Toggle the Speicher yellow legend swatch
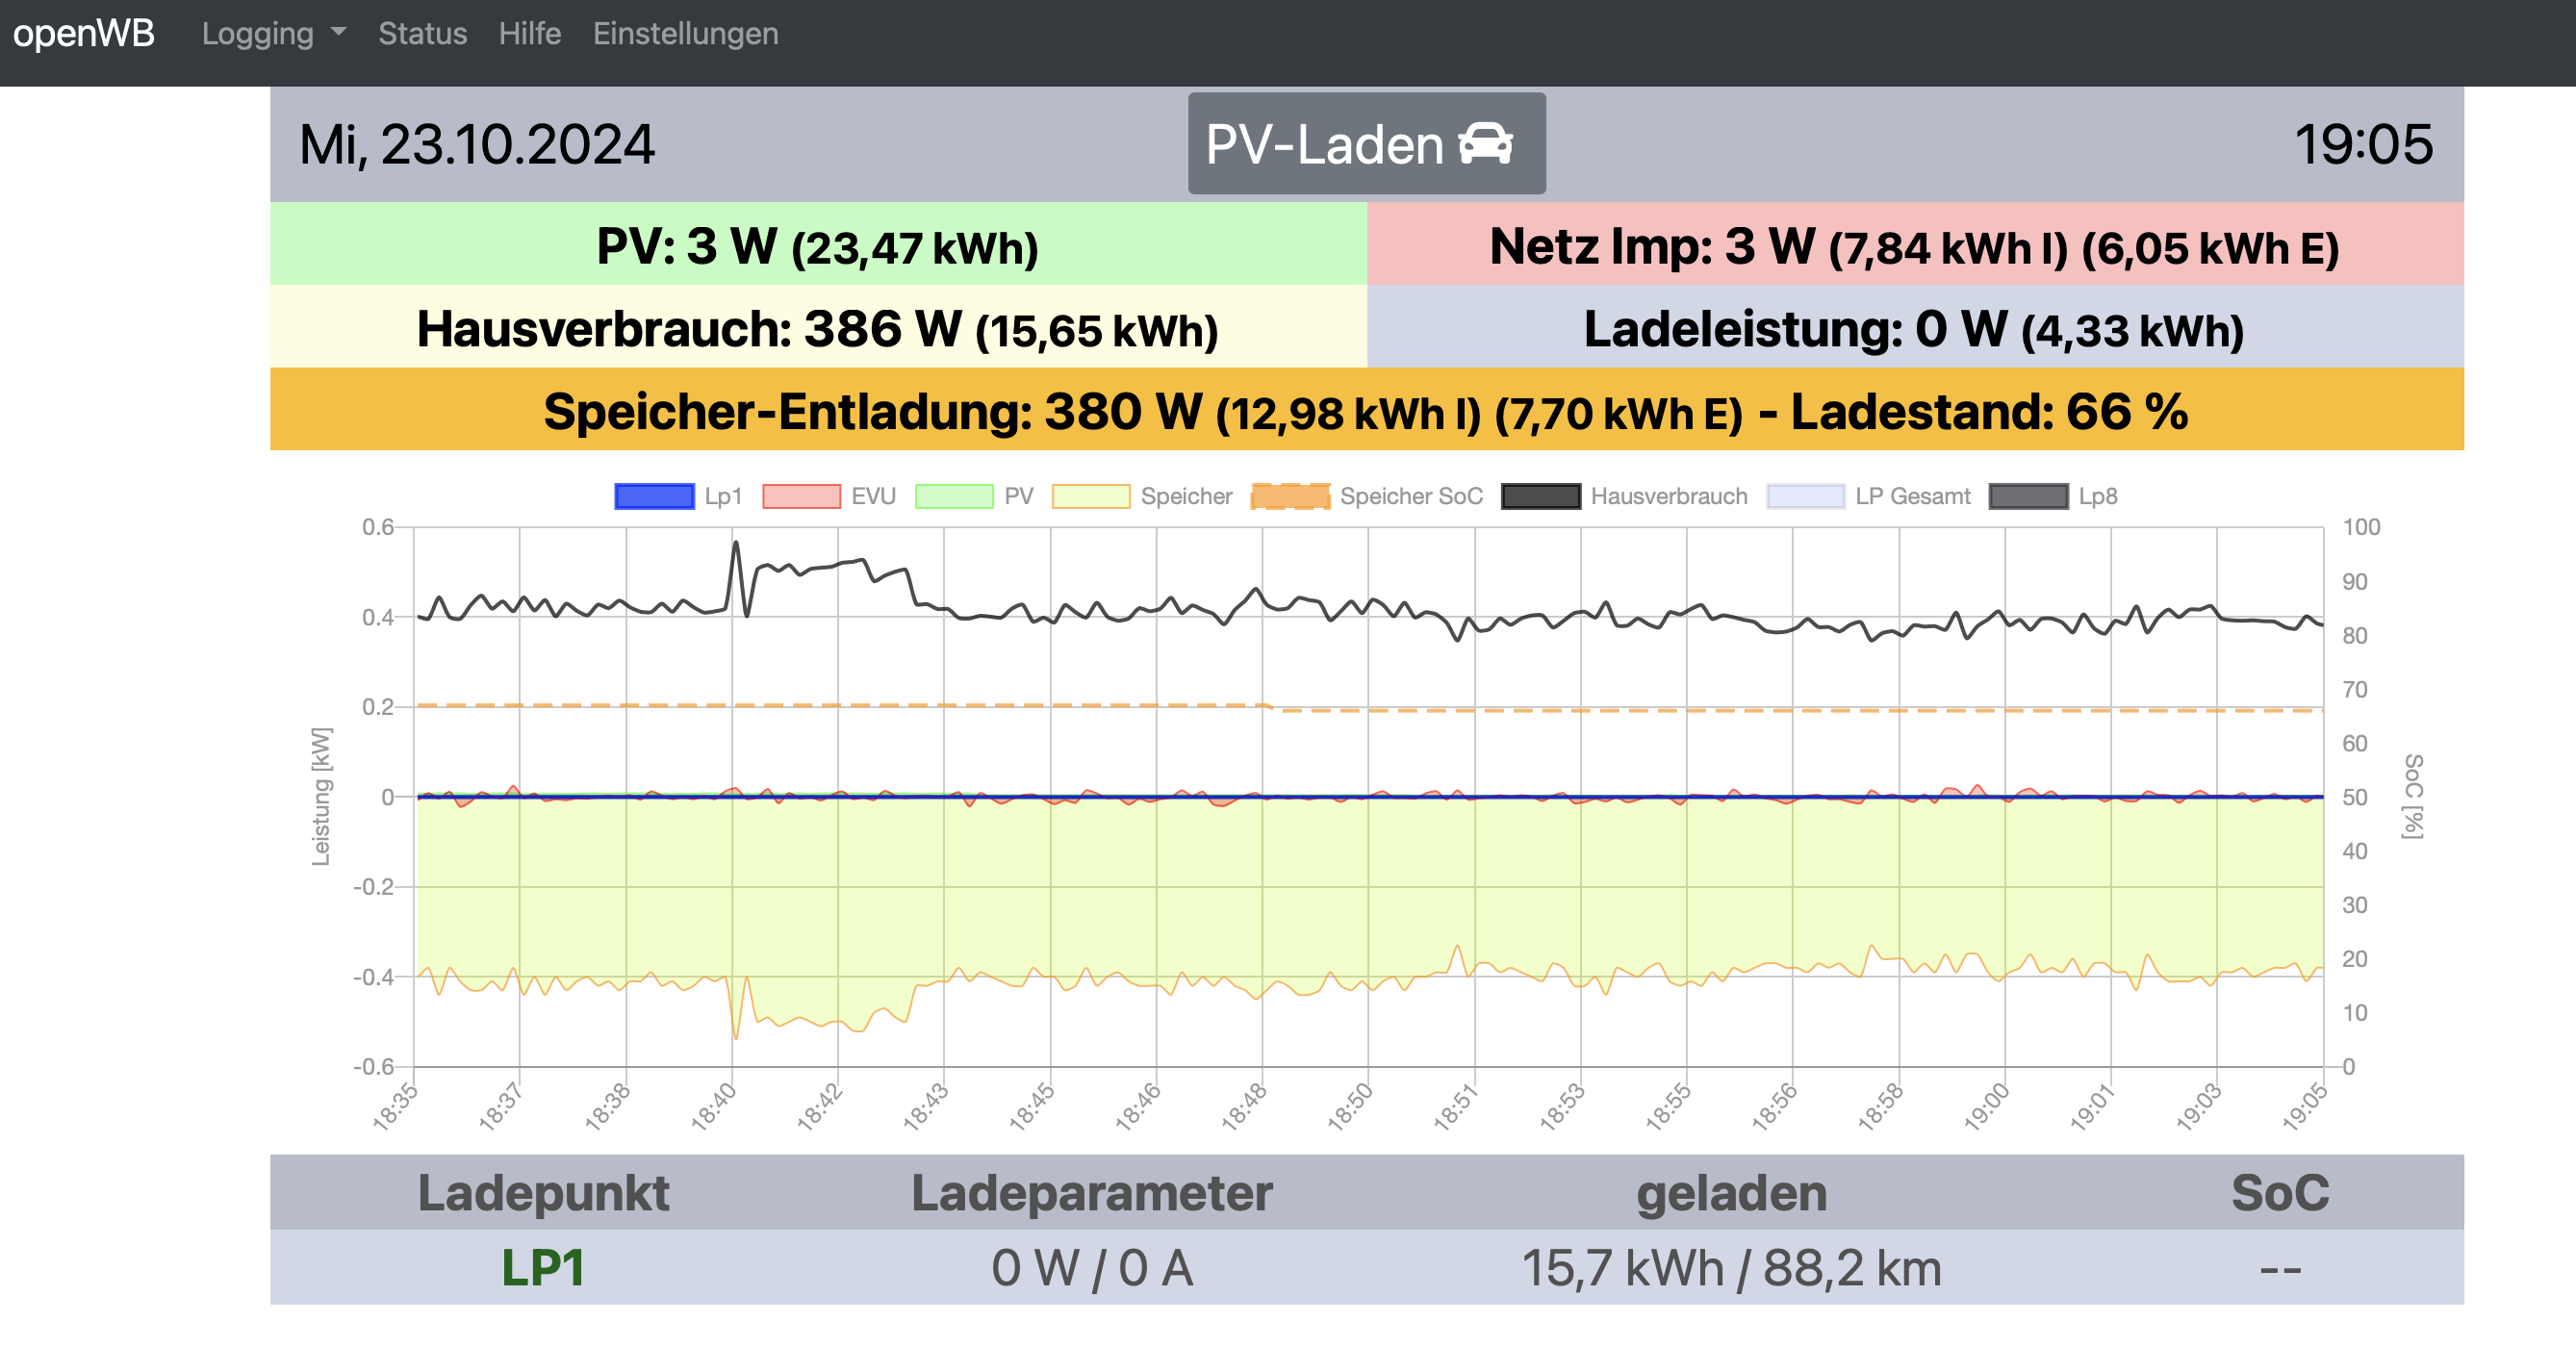This screenshot has width=2576, height=1372. tap(1091, 497)
